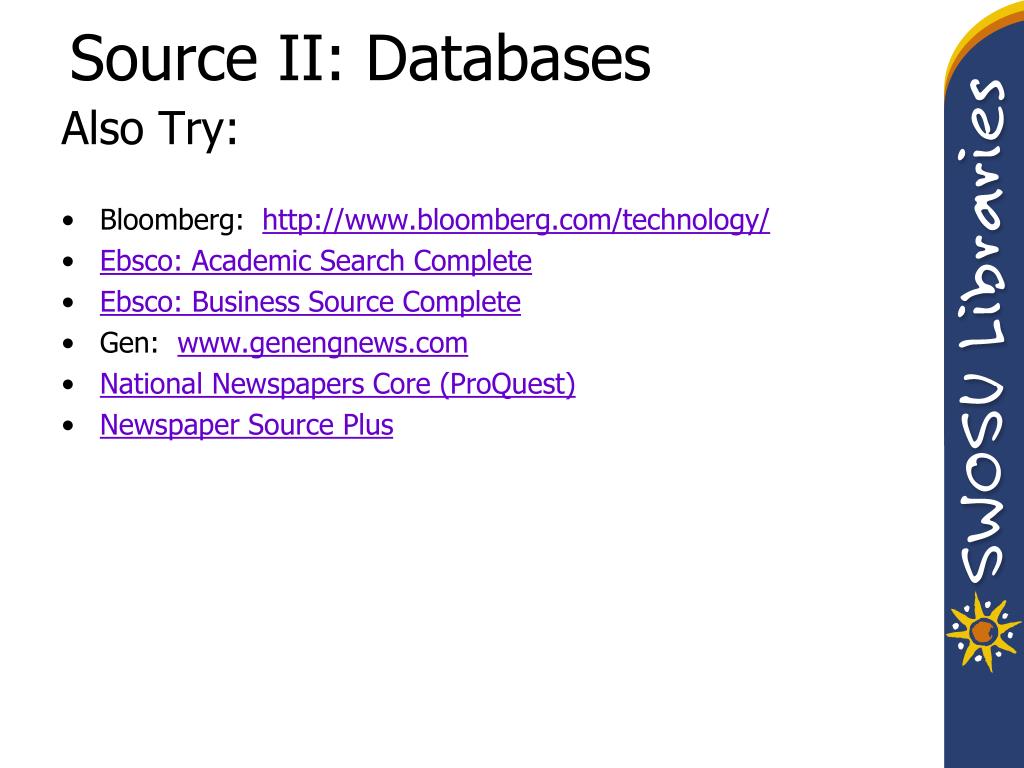Open the Newspaper Source Plus link
This screenshot has height=768, width=1024.
point(246,425)
